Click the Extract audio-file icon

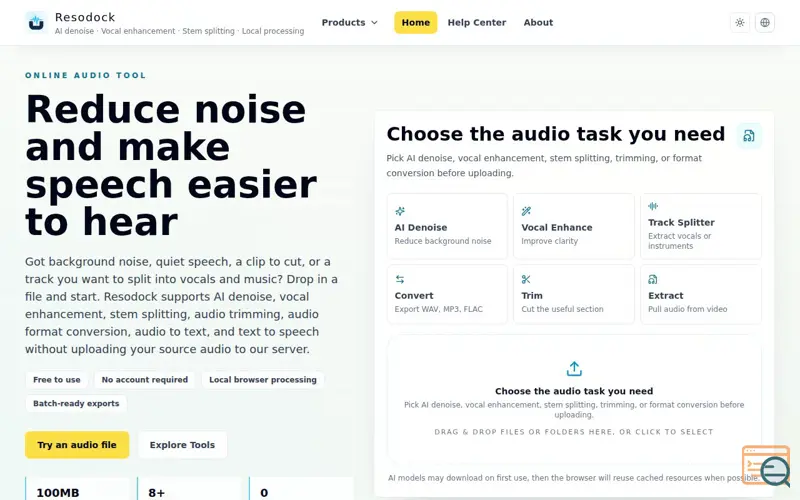(653, 279)
